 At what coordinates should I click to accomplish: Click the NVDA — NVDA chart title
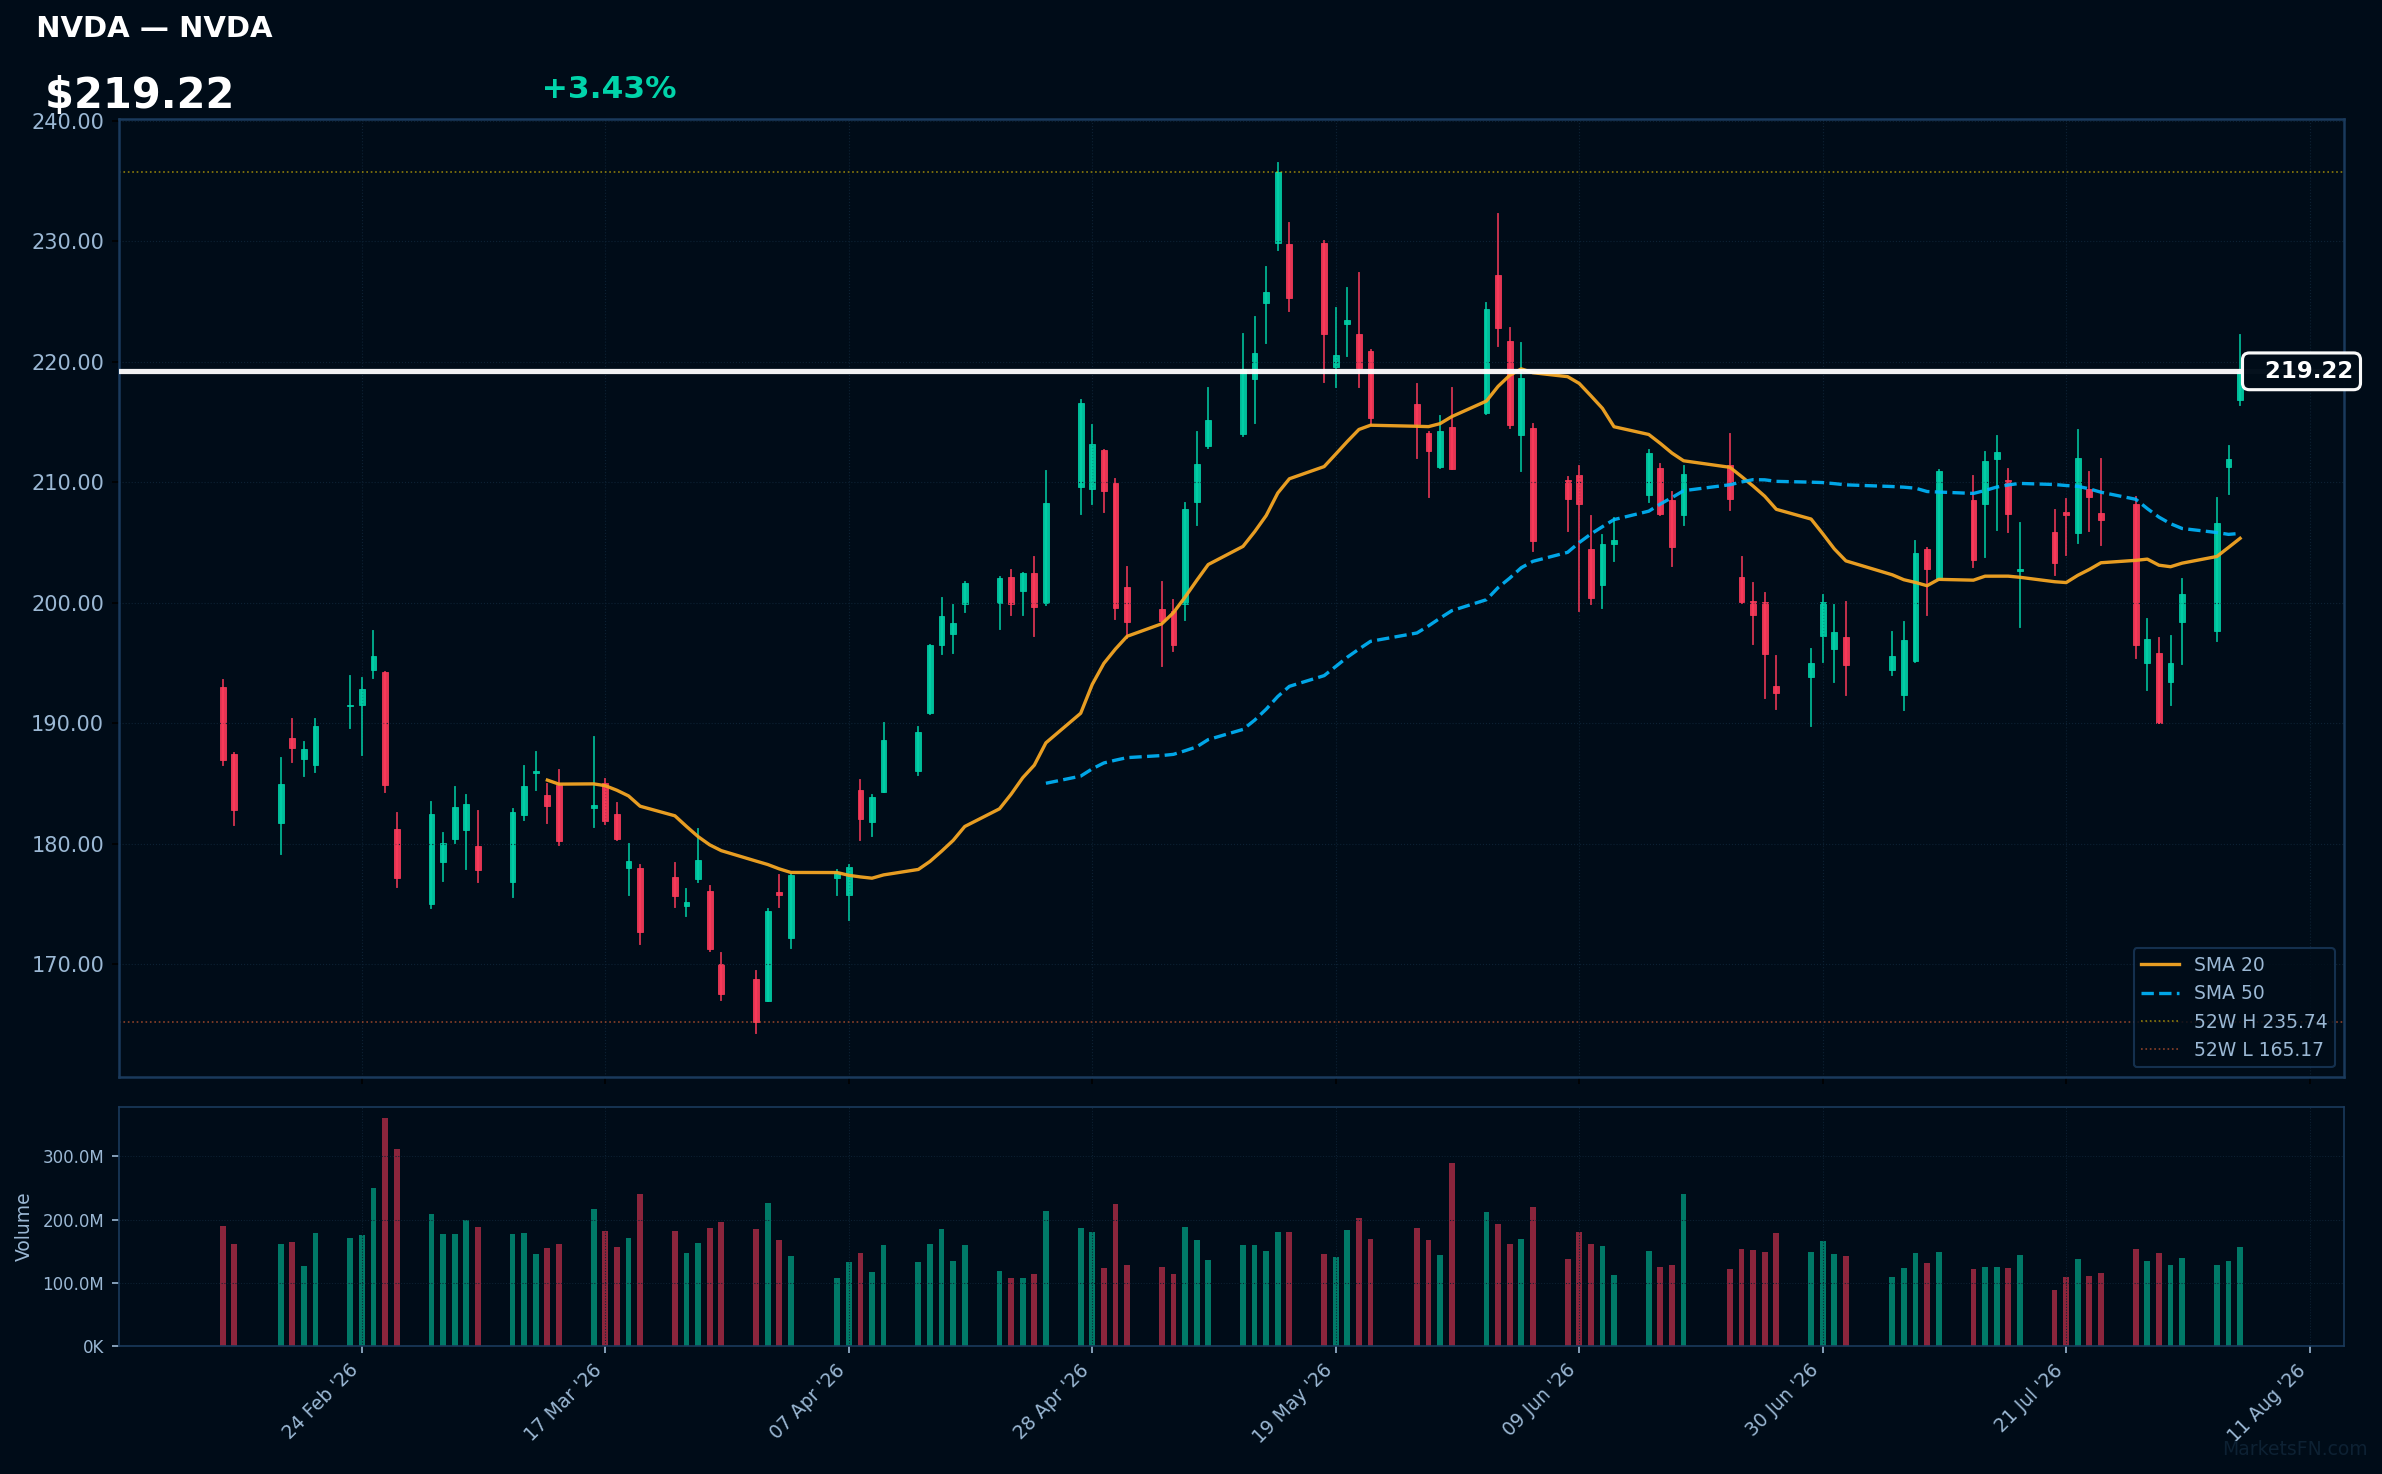(154, 28)
